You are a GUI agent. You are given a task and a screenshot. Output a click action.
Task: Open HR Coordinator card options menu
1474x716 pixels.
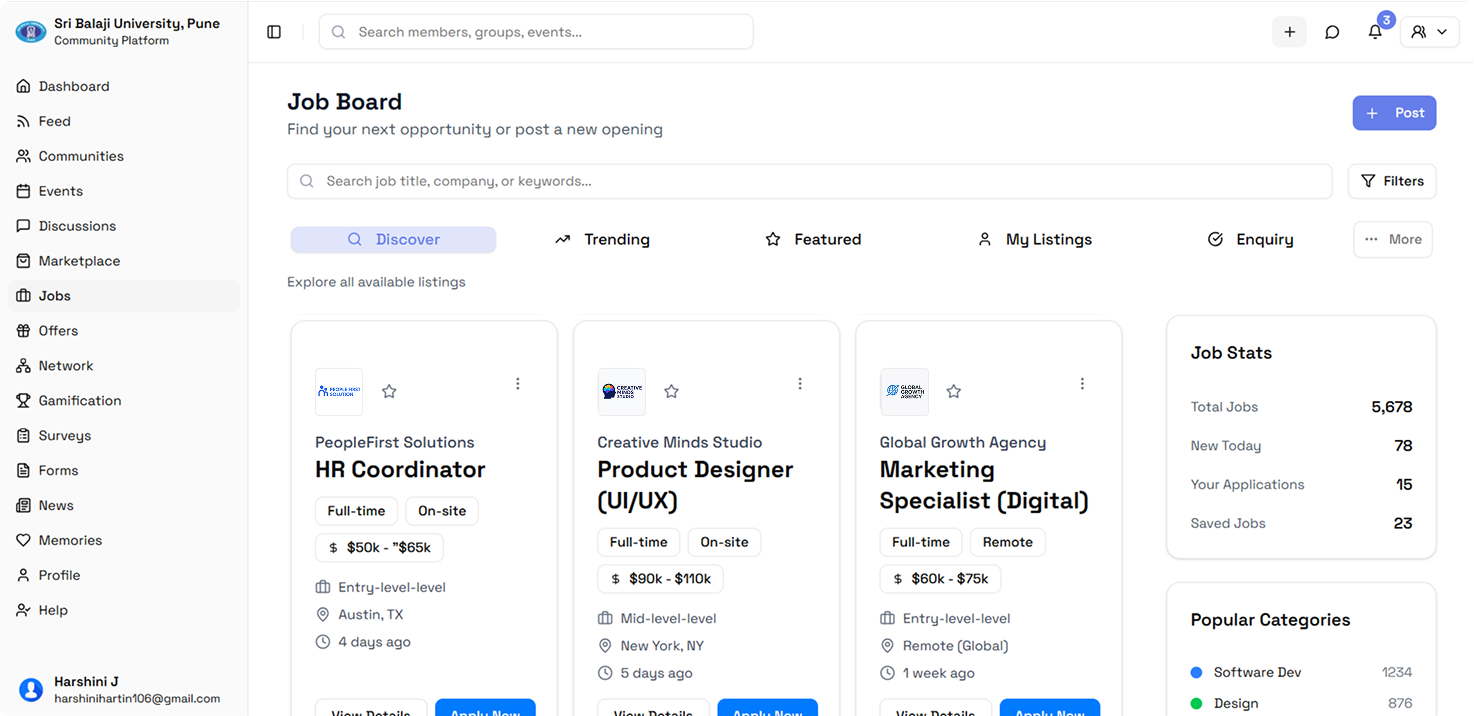pyautogui.click(x=518, y=384)
